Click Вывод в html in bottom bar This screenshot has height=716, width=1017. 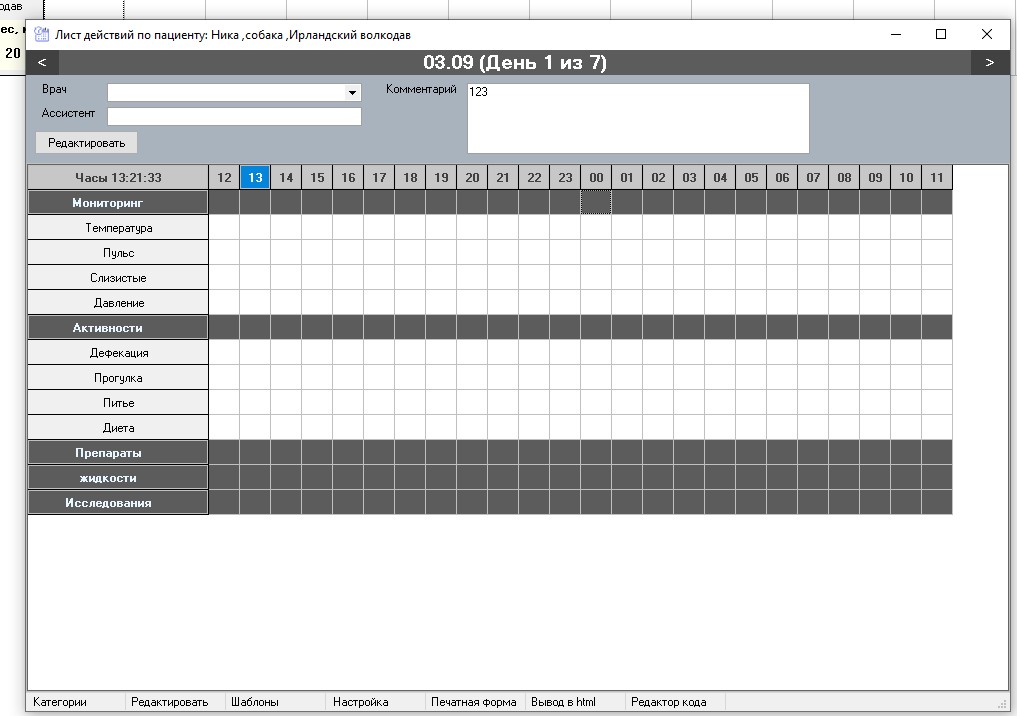coord(563,702)
